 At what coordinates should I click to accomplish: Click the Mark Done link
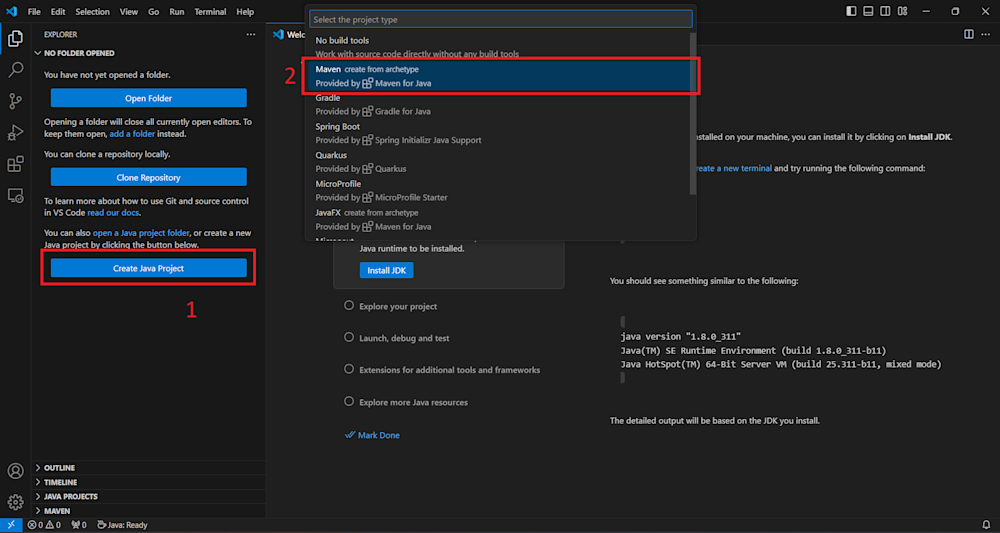click(372, 435)
